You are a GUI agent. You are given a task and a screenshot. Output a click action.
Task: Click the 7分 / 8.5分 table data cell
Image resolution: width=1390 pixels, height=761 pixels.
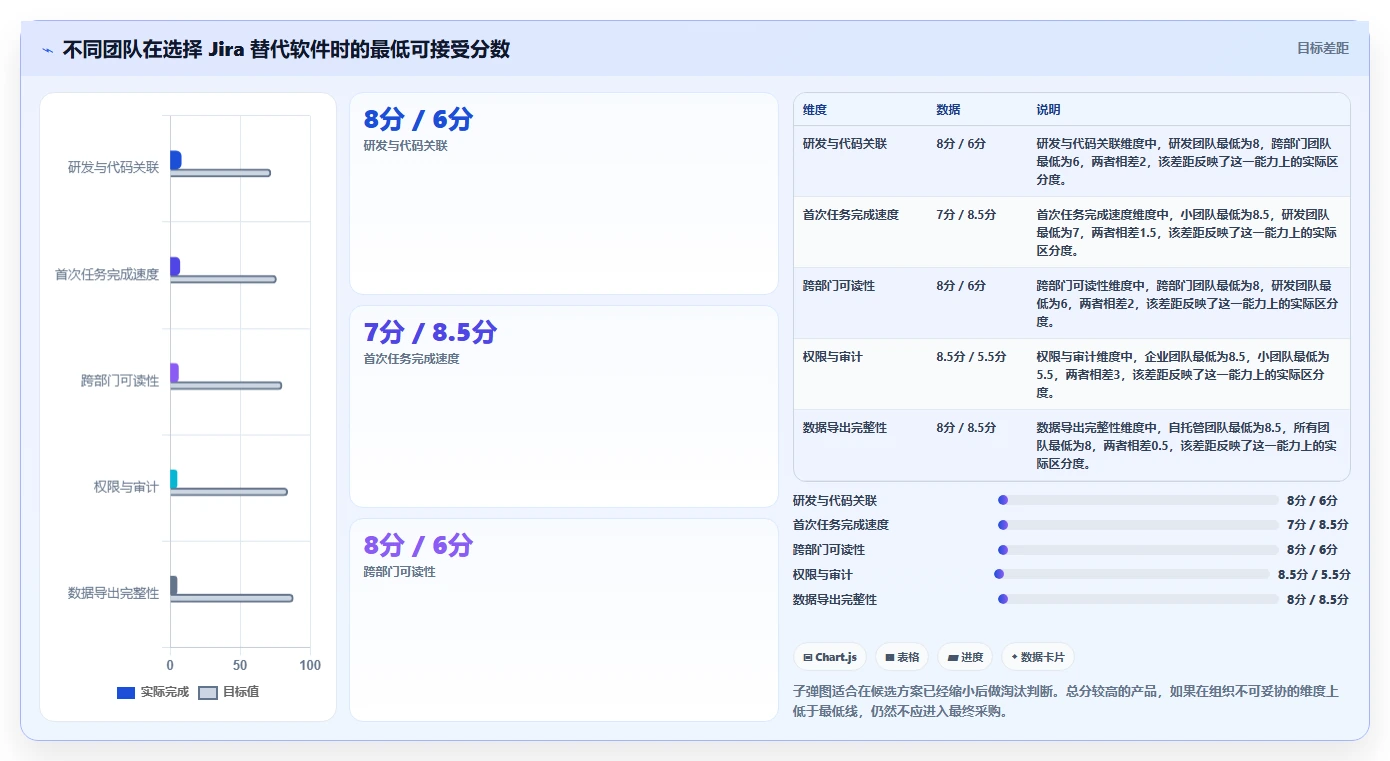966,215
